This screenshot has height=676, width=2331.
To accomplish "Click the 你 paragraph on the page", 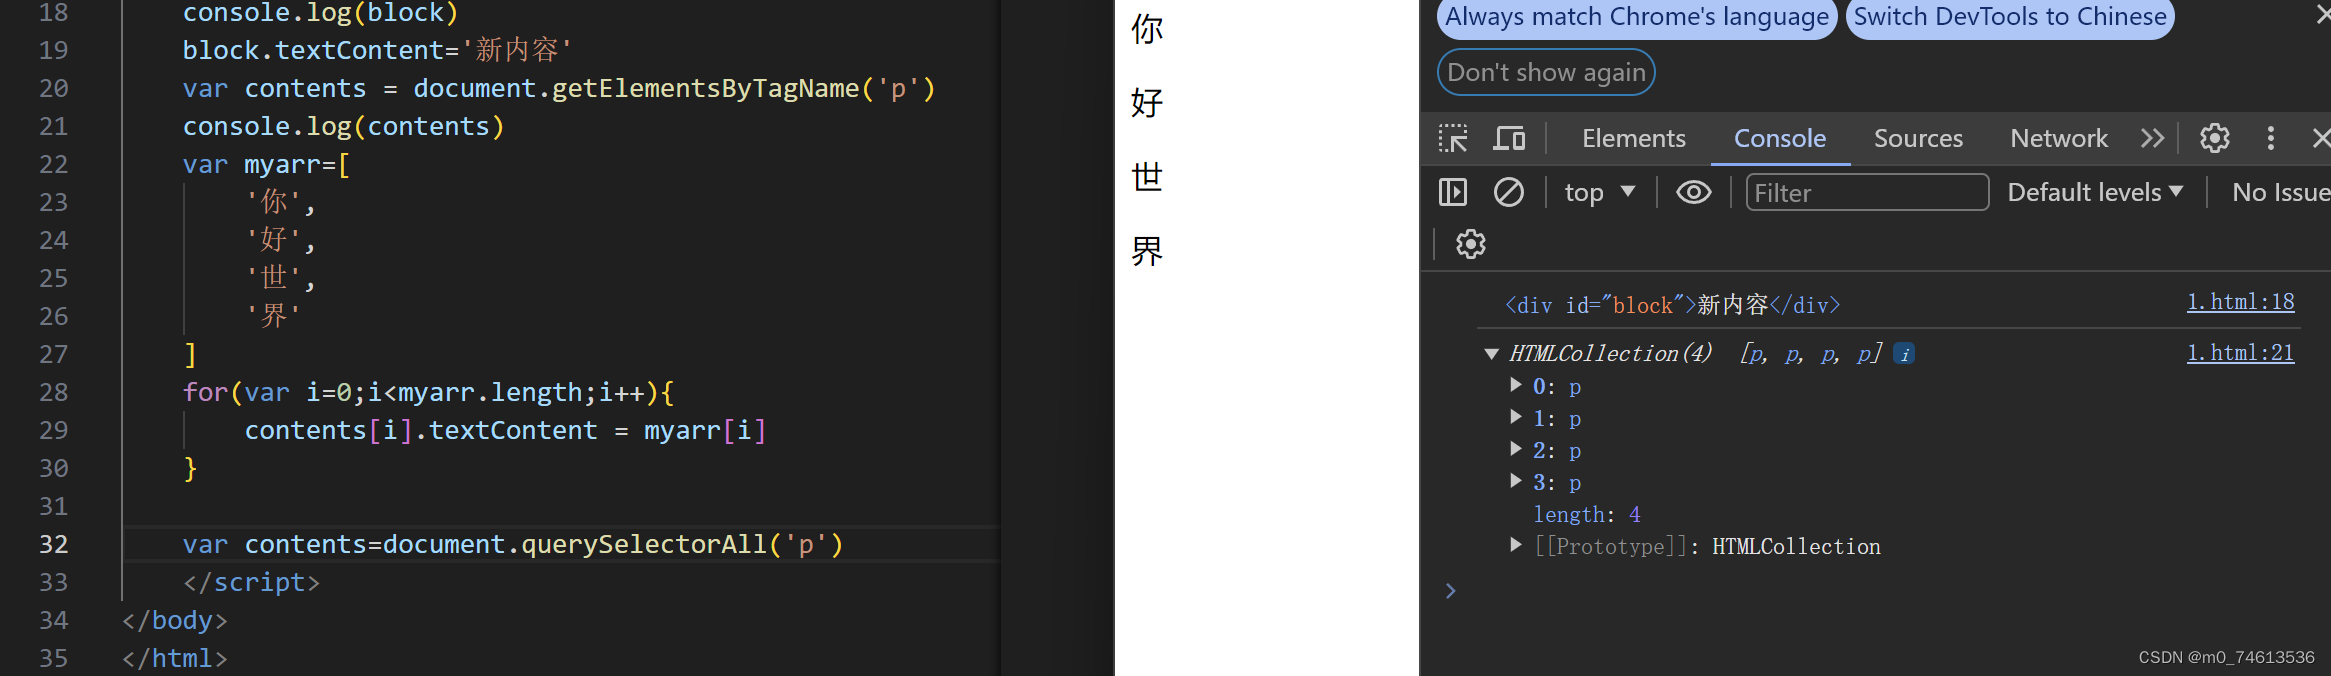I will (1147, 29).
